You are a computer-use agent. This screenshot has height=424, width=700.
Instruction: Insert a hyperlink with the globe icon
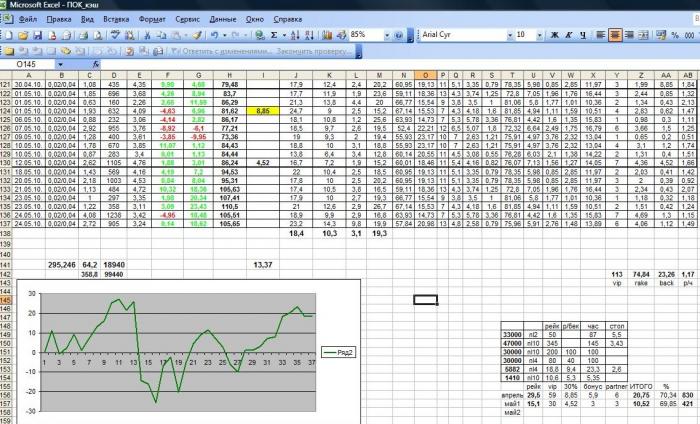pos(259,35)
